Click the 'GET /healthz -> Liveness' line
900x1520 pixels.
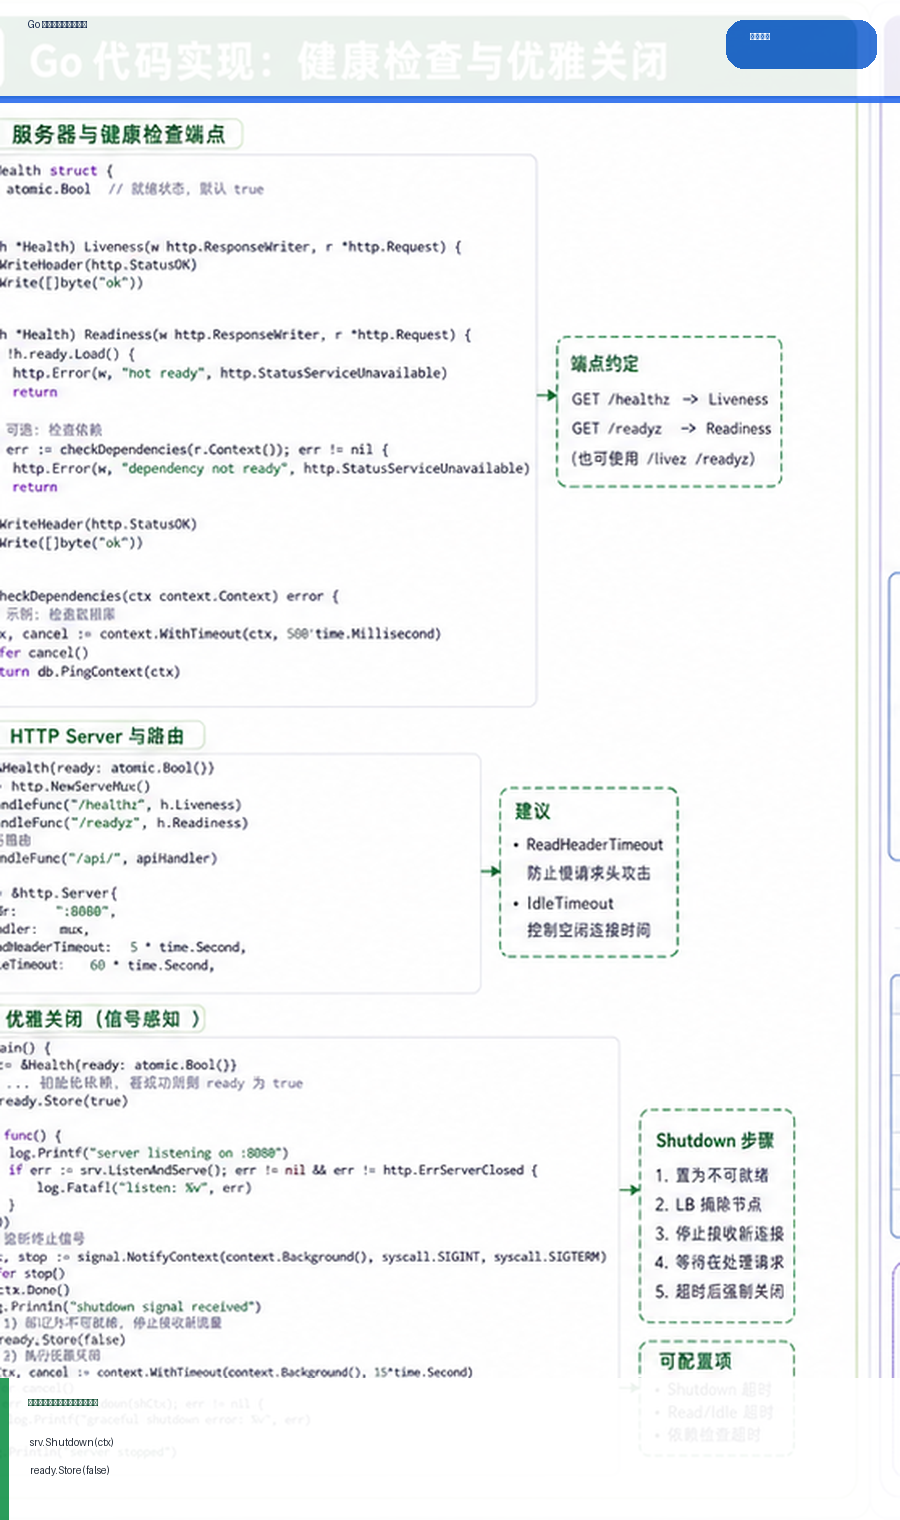[670, 399]
